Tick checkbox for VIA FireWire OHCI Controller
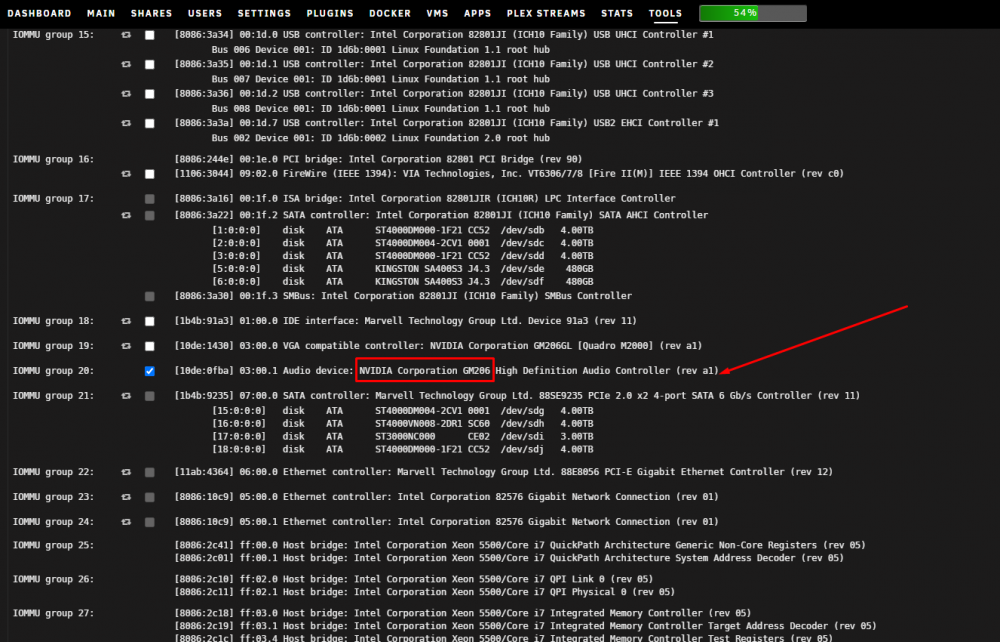Image resolution: width=1000 pixels, height=642 pixels. click(149, 174)
